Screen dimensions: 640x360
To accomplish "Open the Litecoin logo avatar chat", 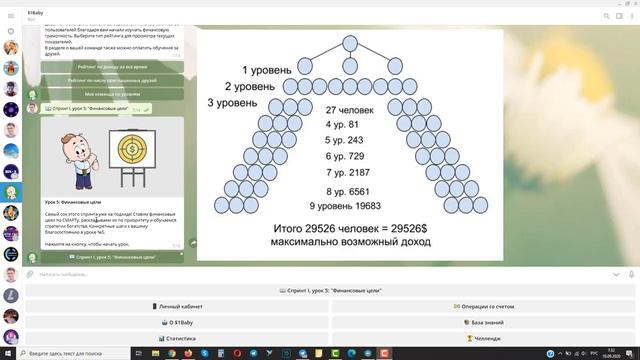I will click(x=11, y=296).
